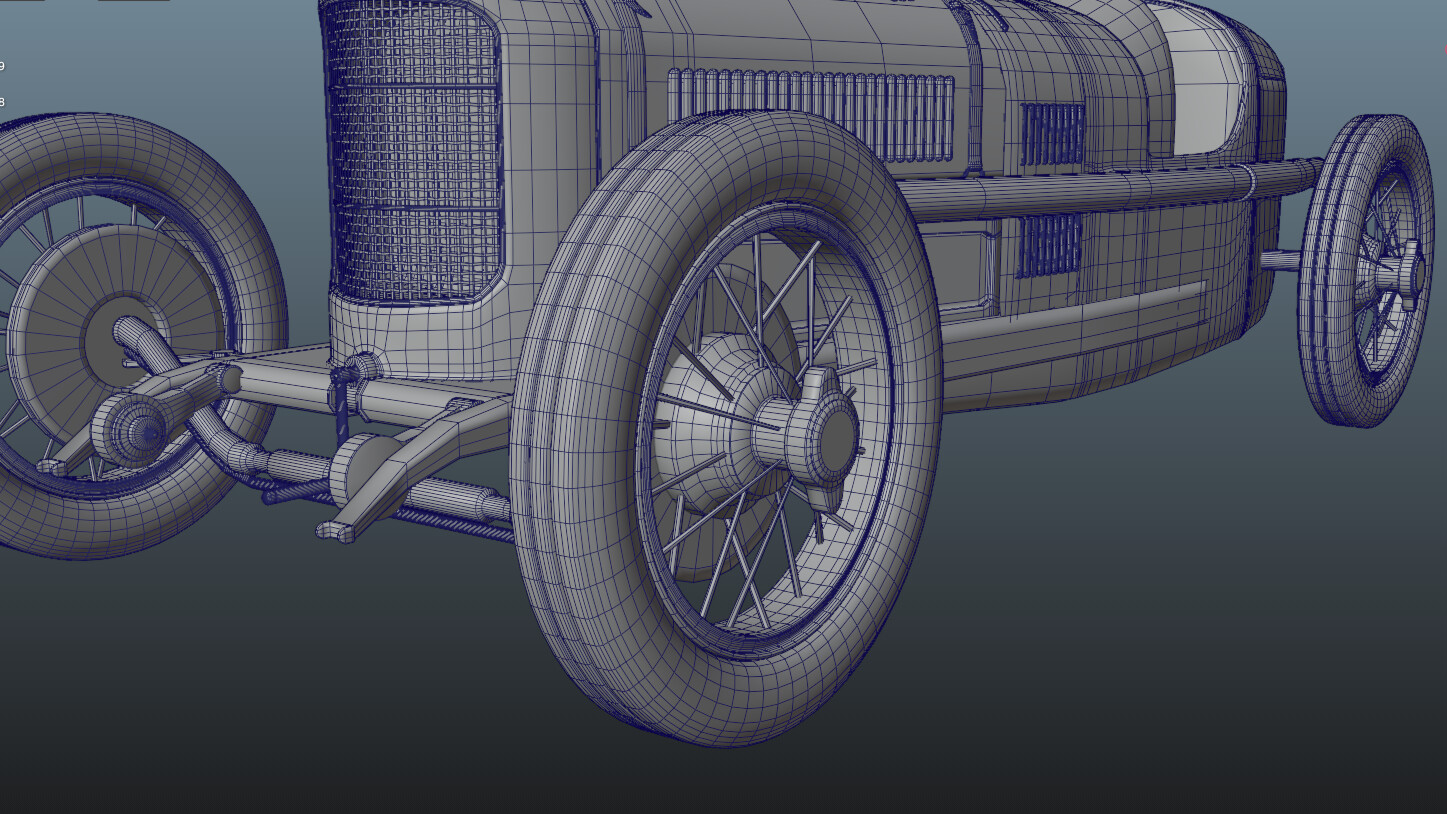Screen dimensions: 1447x814
Task: Select a spoke on the front wheel
Action: tap(780, 300)
